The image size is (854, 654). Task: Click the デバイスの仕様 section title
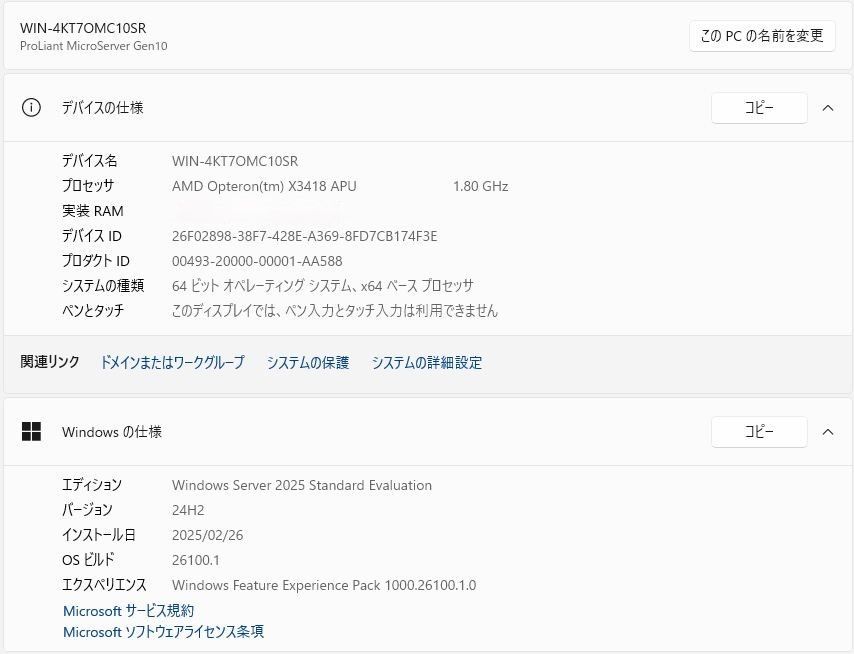click(x=102, y=108)
